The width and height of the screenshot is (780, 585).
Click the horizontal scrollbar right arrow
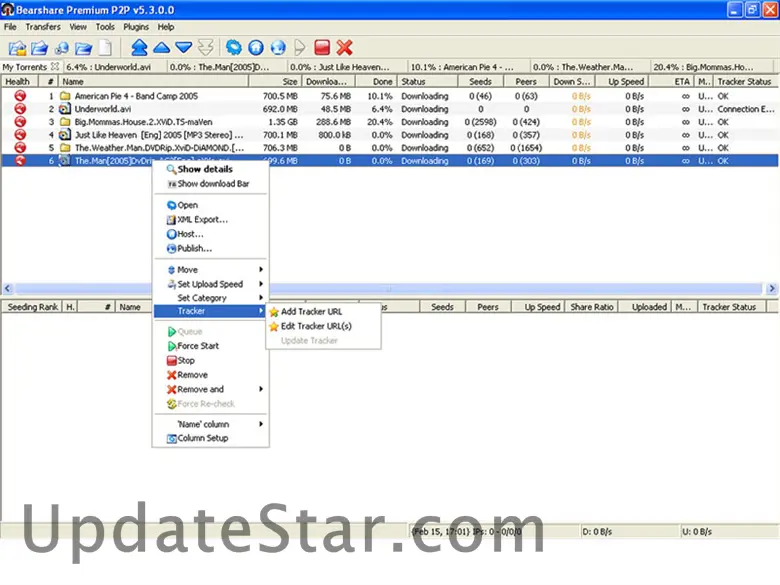(772, 288)
